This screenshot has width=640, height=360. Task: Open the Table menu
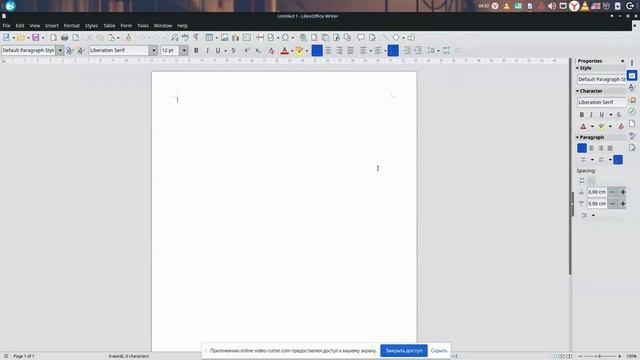(x=109, y=26)
